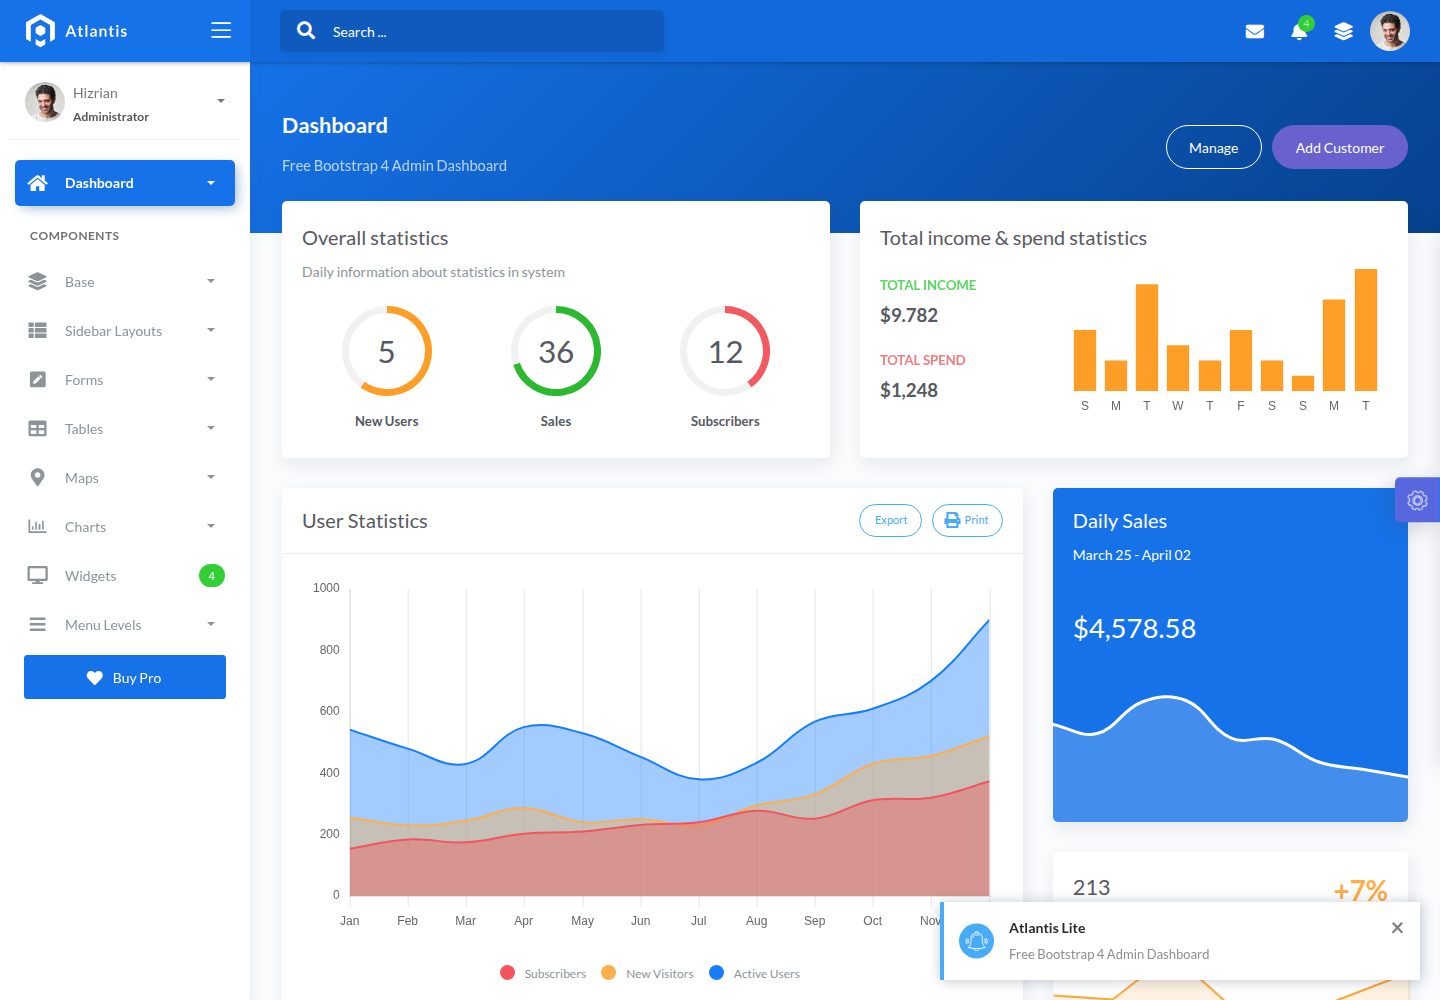Expand the Hizrian user dropdown
The height and width of the screenshot is (1000, 1440).
(x=221, y=101)
